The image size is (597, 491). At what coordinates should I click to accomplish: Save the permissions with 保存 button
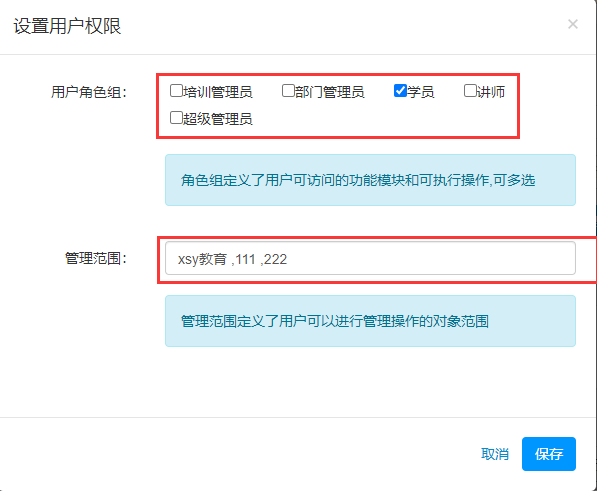(x=549, y=454)
